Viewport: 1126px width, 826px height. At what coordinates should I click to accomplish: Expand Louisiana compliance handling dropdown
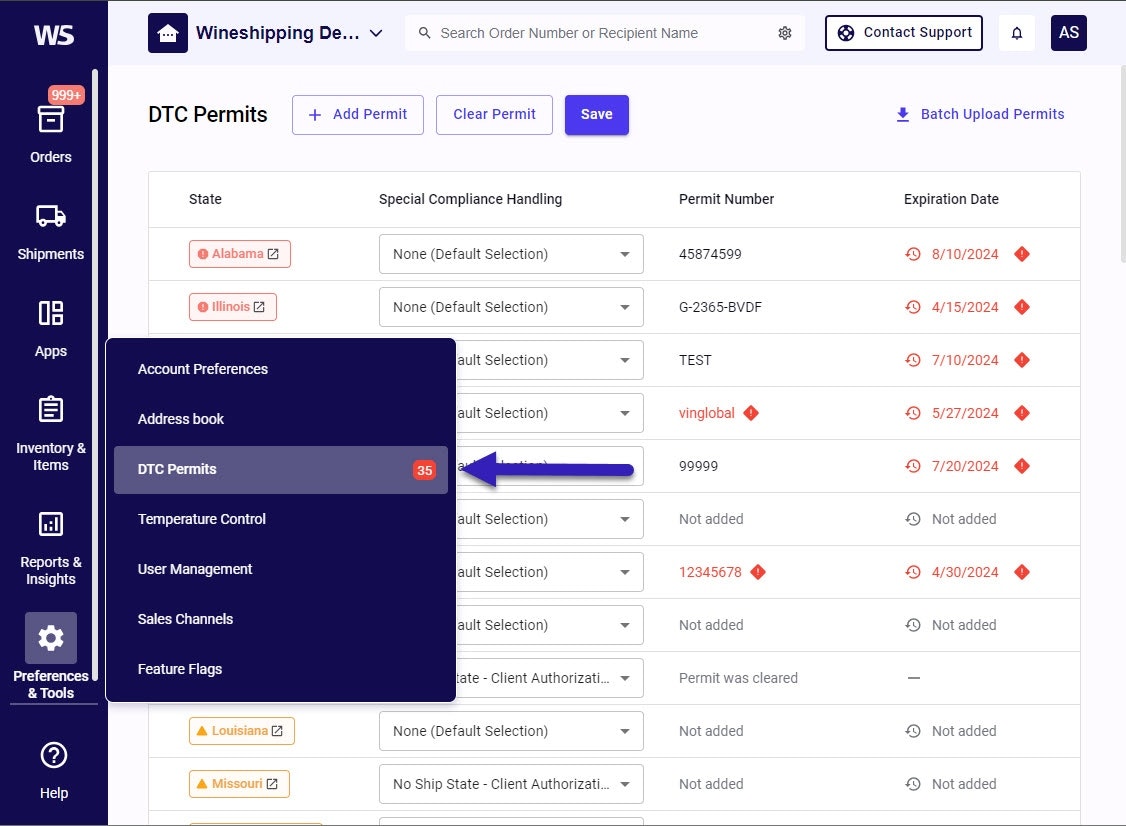click(511, 731)
